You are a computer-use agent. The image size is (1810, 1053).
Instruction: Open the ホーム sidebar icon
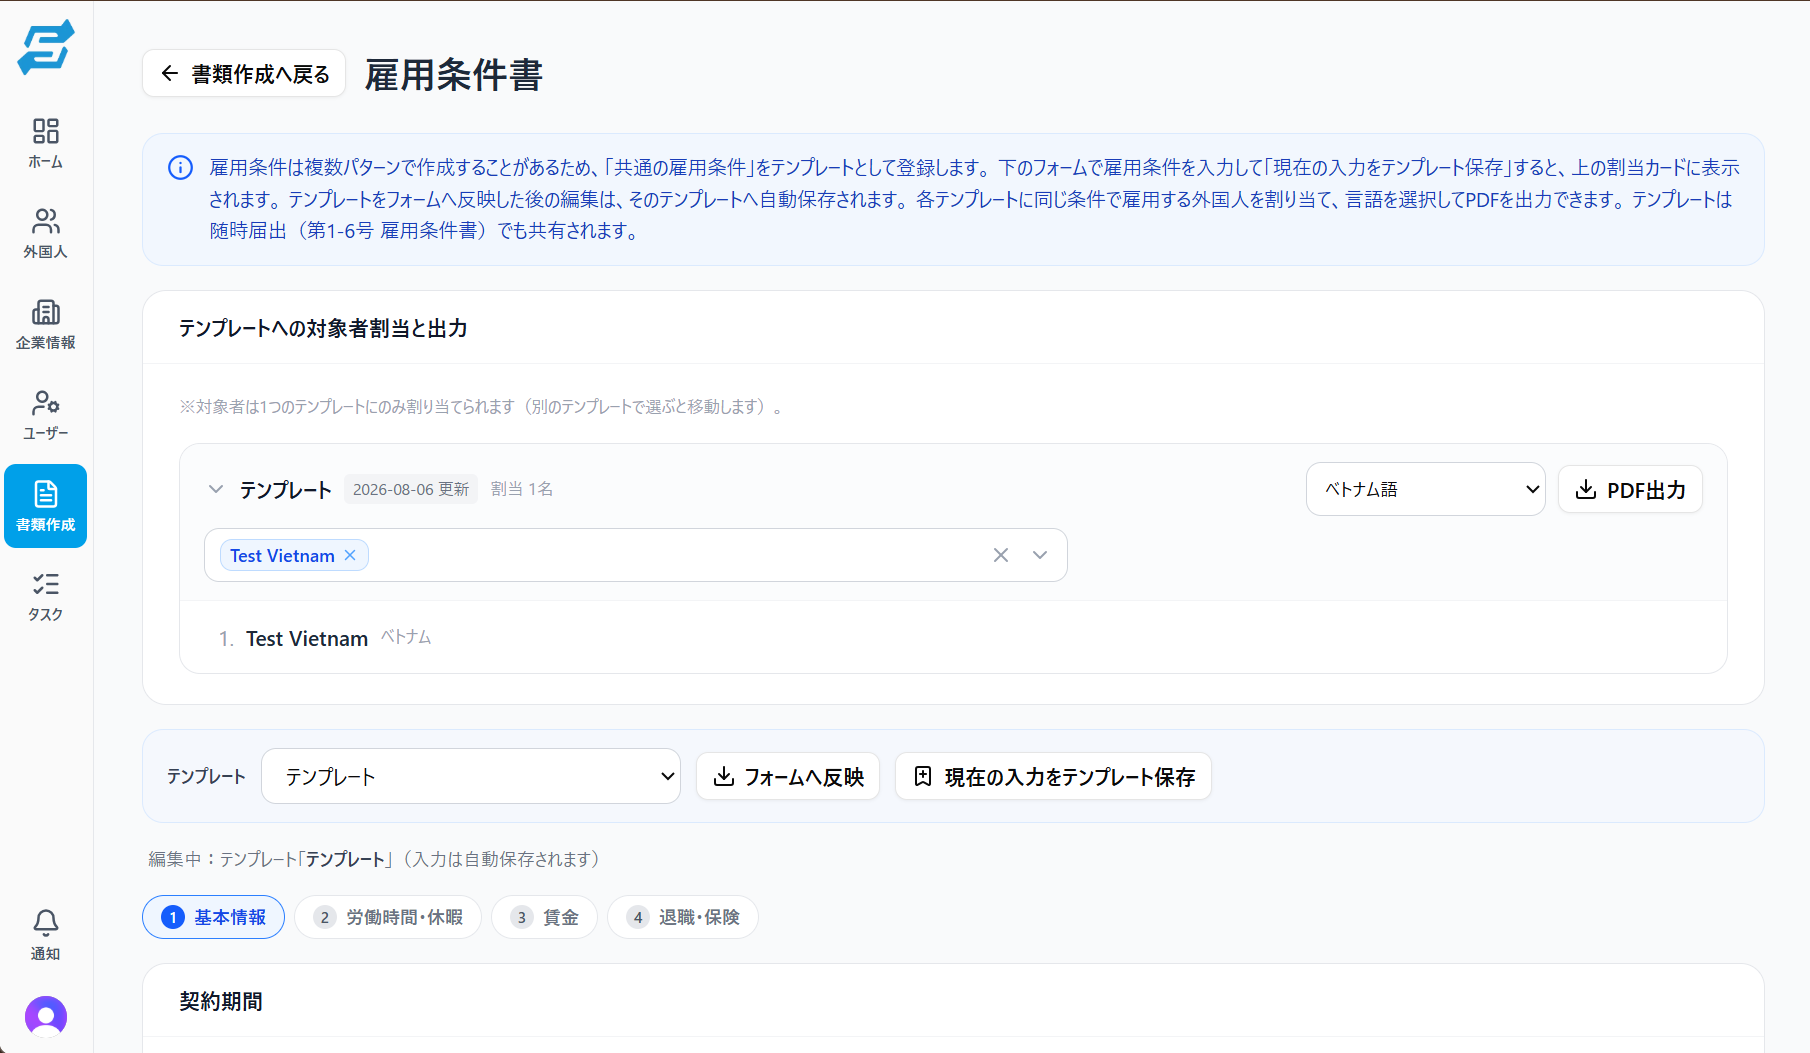(46, 144)
